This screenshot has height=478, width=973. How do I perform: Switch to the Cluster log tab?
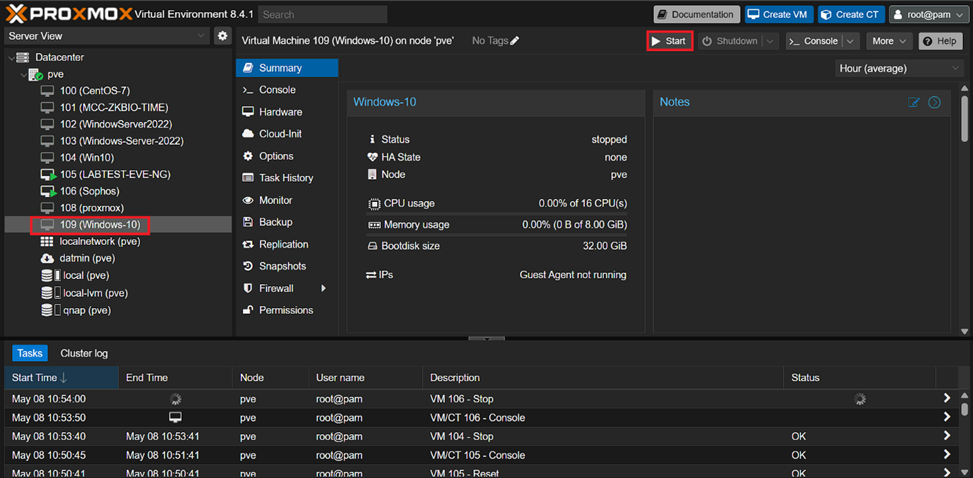click(x=84, y=353)
